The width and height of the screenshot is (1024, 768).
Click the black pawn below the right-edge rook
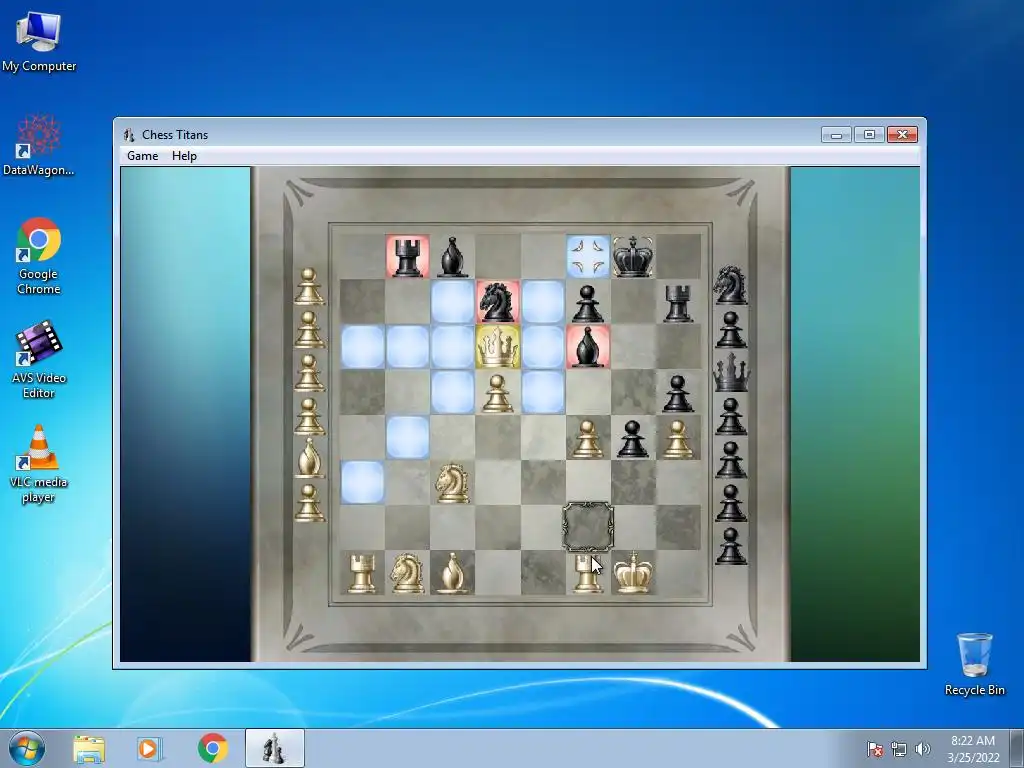click(678, 393)
